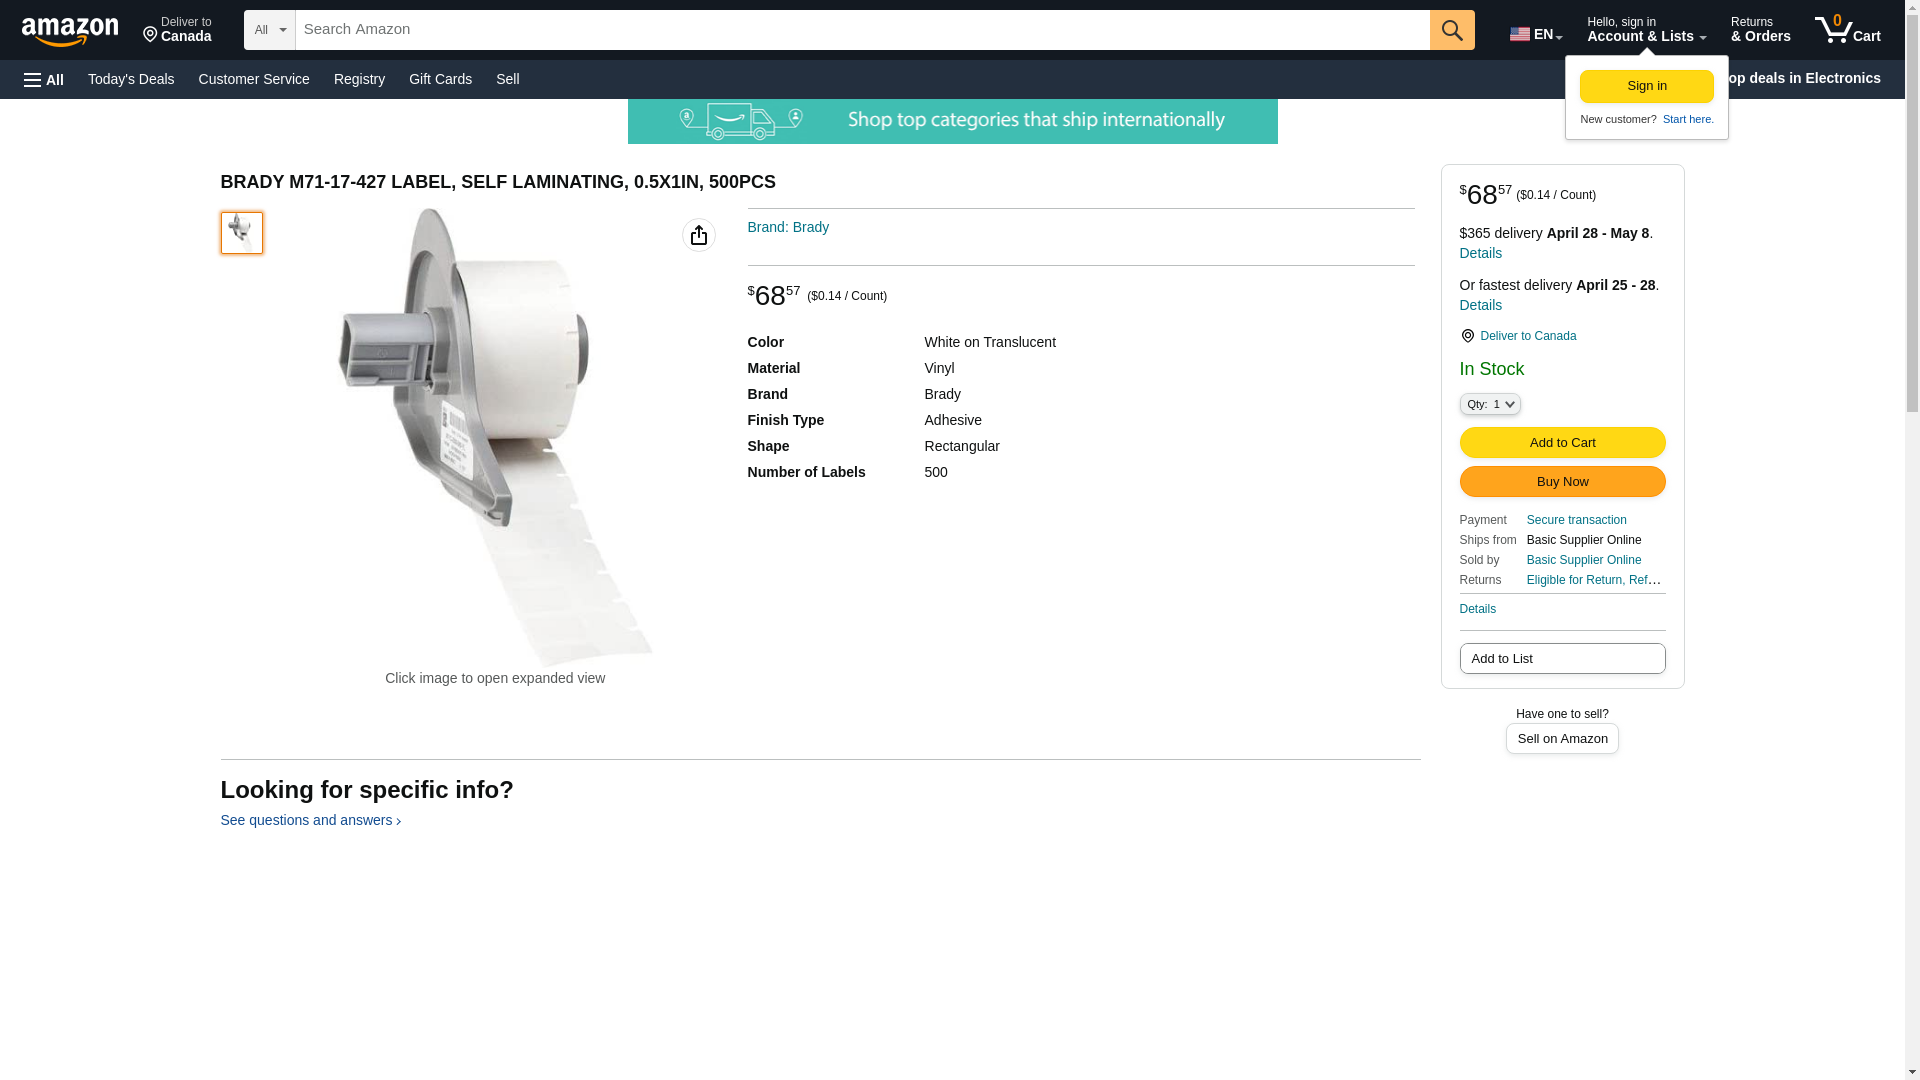1920x1080 pixels.
Task: Select the product thumbnail image
Action: pos(242,233)
